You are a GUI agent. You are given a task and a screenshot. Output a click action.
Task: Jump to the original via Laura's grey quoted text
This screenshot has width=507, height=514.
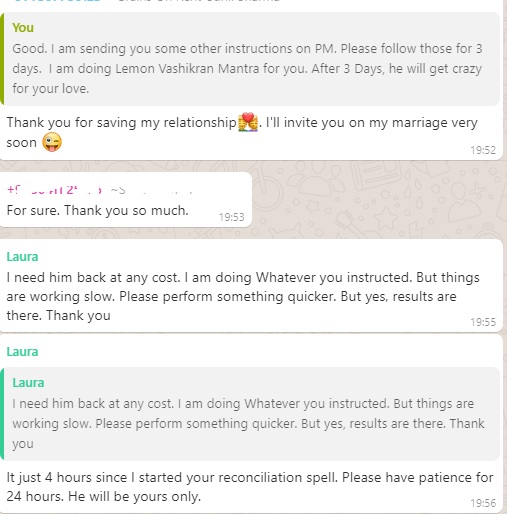248,423
